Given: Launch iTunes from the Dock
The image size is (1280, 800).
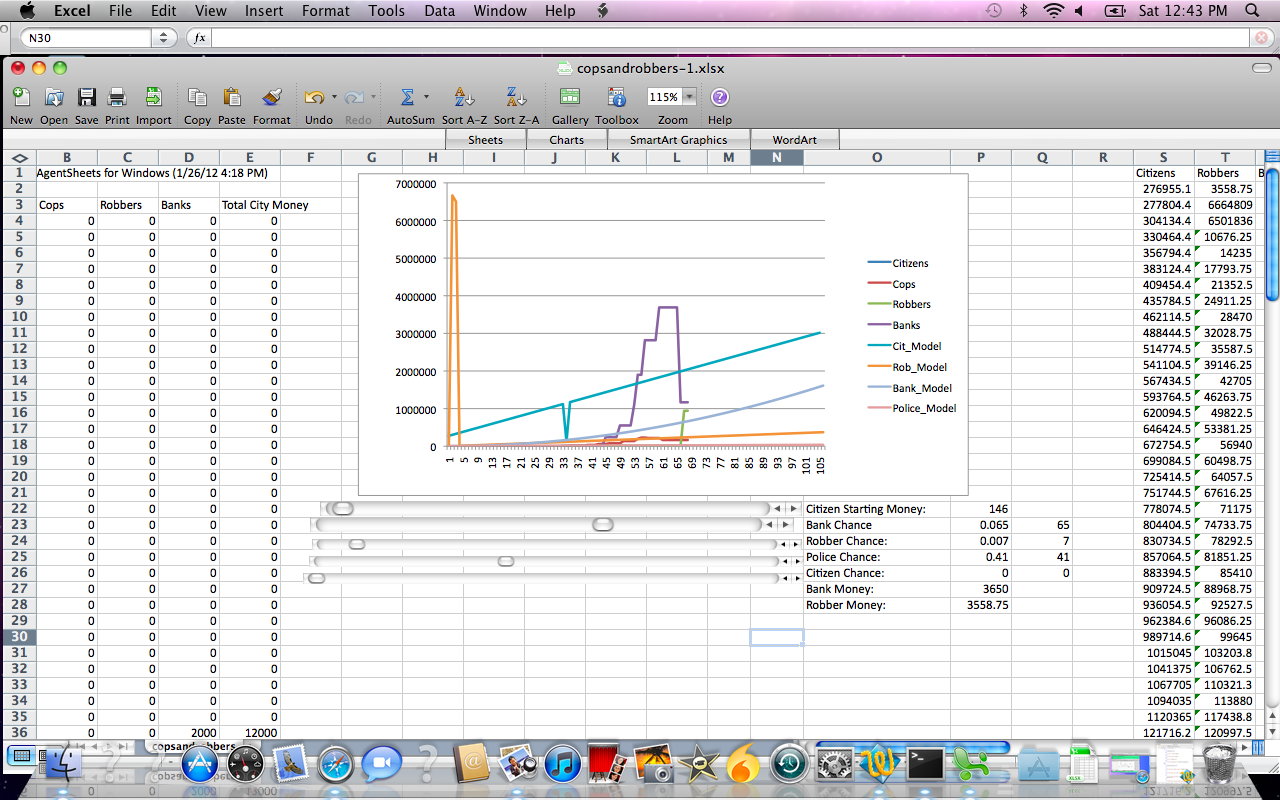Looking at the screenshot, I should point(563,766).
